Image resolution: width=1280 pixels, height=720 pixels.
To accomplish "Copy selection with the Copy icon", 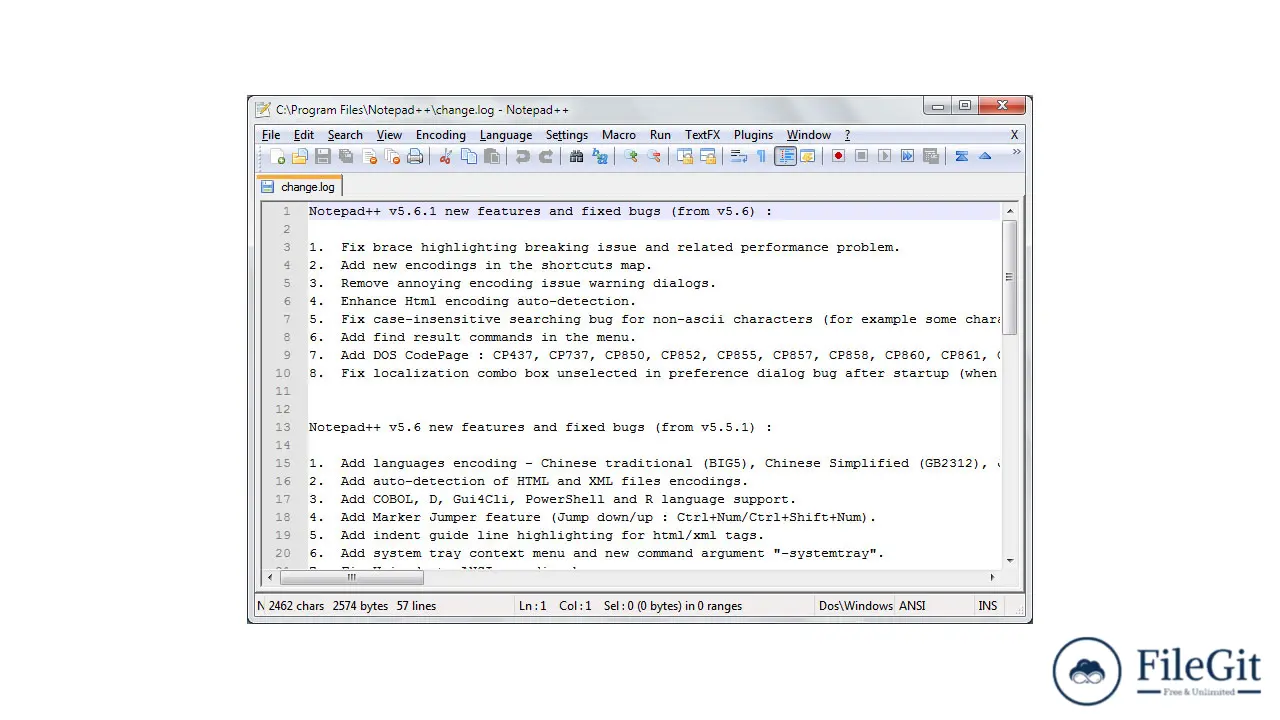I will (x=469, y=156).
